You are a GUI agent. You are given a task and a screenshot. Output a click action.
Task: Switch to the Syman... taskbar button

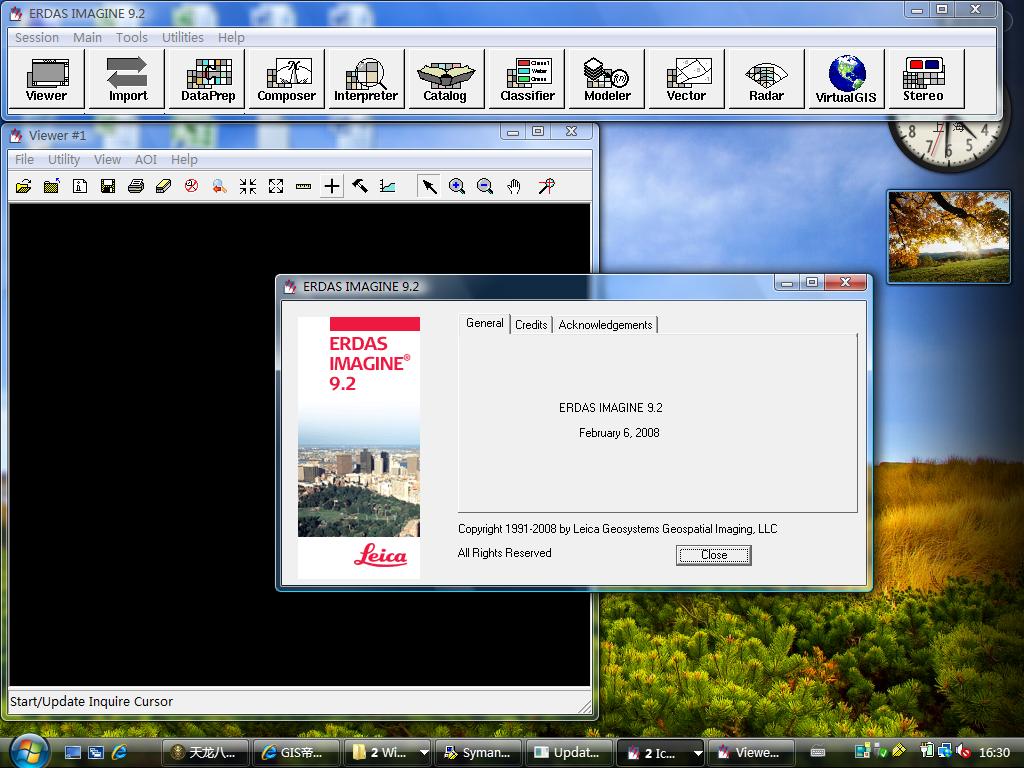click(x=479, y=752)
